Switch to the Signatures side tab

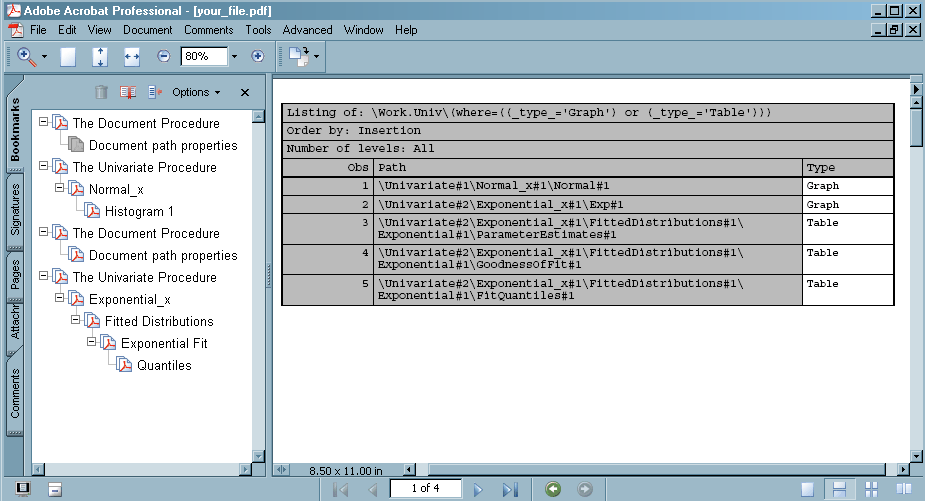click(x=15, y=210)
